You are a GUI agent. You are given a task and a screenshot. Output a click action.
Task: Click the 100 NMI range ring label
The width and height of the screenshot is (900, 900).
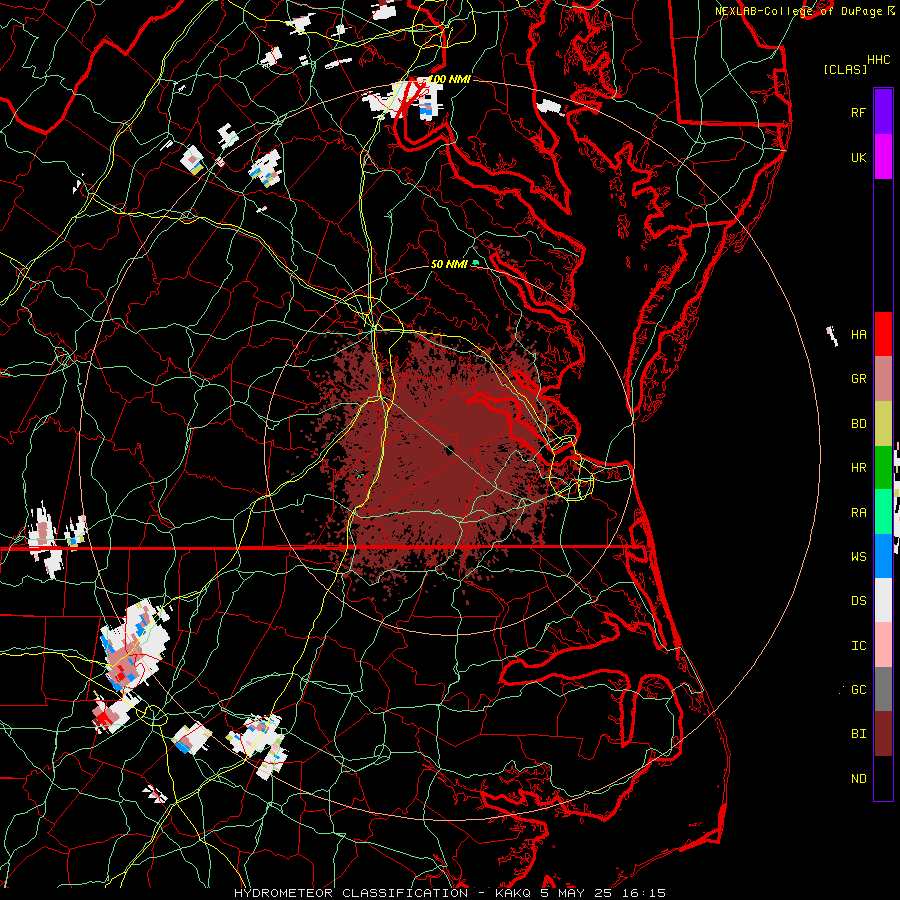(x=449, y=79)
